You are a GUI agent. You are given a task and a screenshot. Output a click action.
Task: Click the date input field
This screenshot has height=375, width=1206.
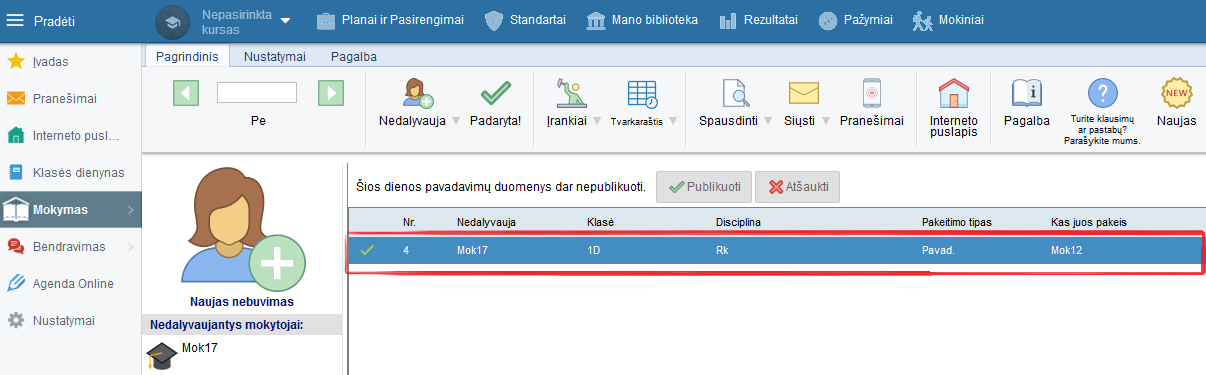pos(257,93)
